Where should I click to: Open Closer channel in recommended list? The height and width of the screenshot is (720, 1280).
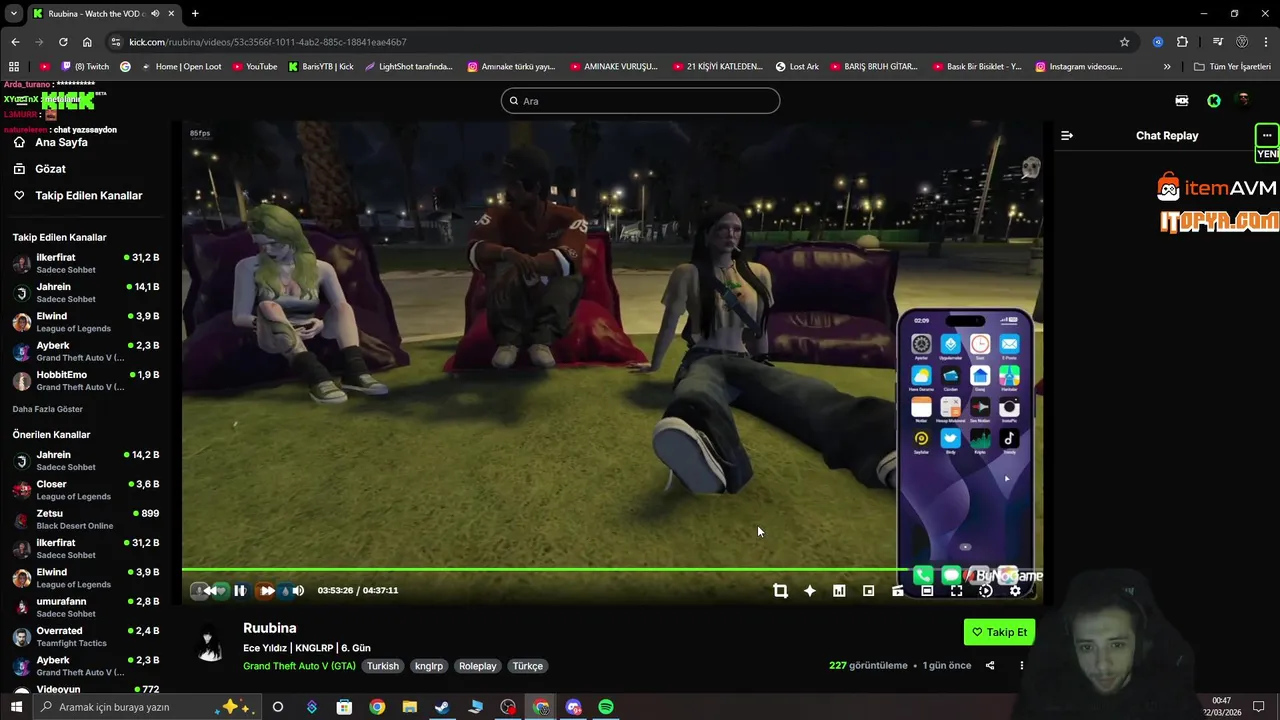click(x=86, y=489)
